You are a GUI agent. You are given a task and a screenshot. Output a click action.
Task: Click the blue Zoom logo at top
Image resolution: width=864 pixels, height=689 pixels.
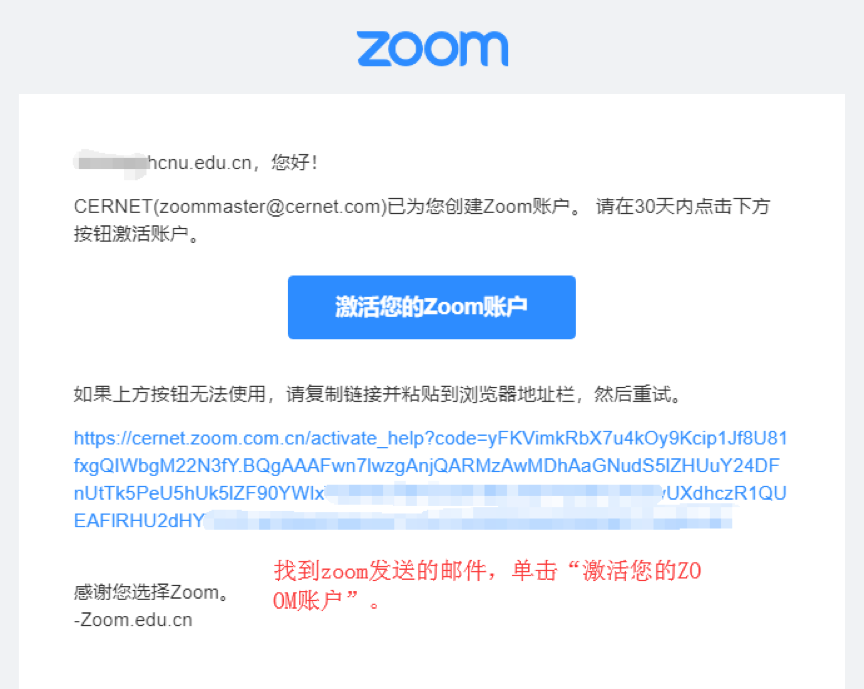[433, 49]
